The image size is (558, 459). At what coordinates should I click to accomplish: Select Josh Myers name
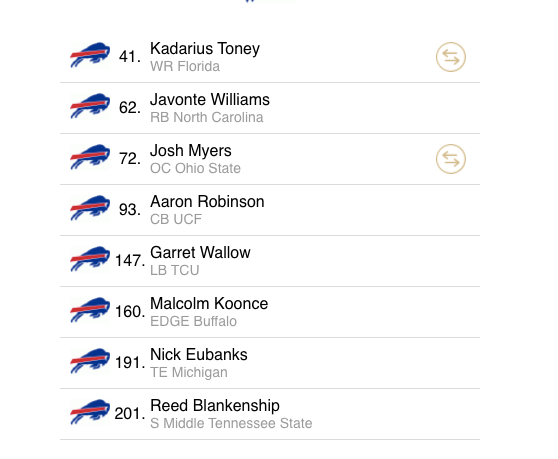pyautogui.click(x=191, y=151)
